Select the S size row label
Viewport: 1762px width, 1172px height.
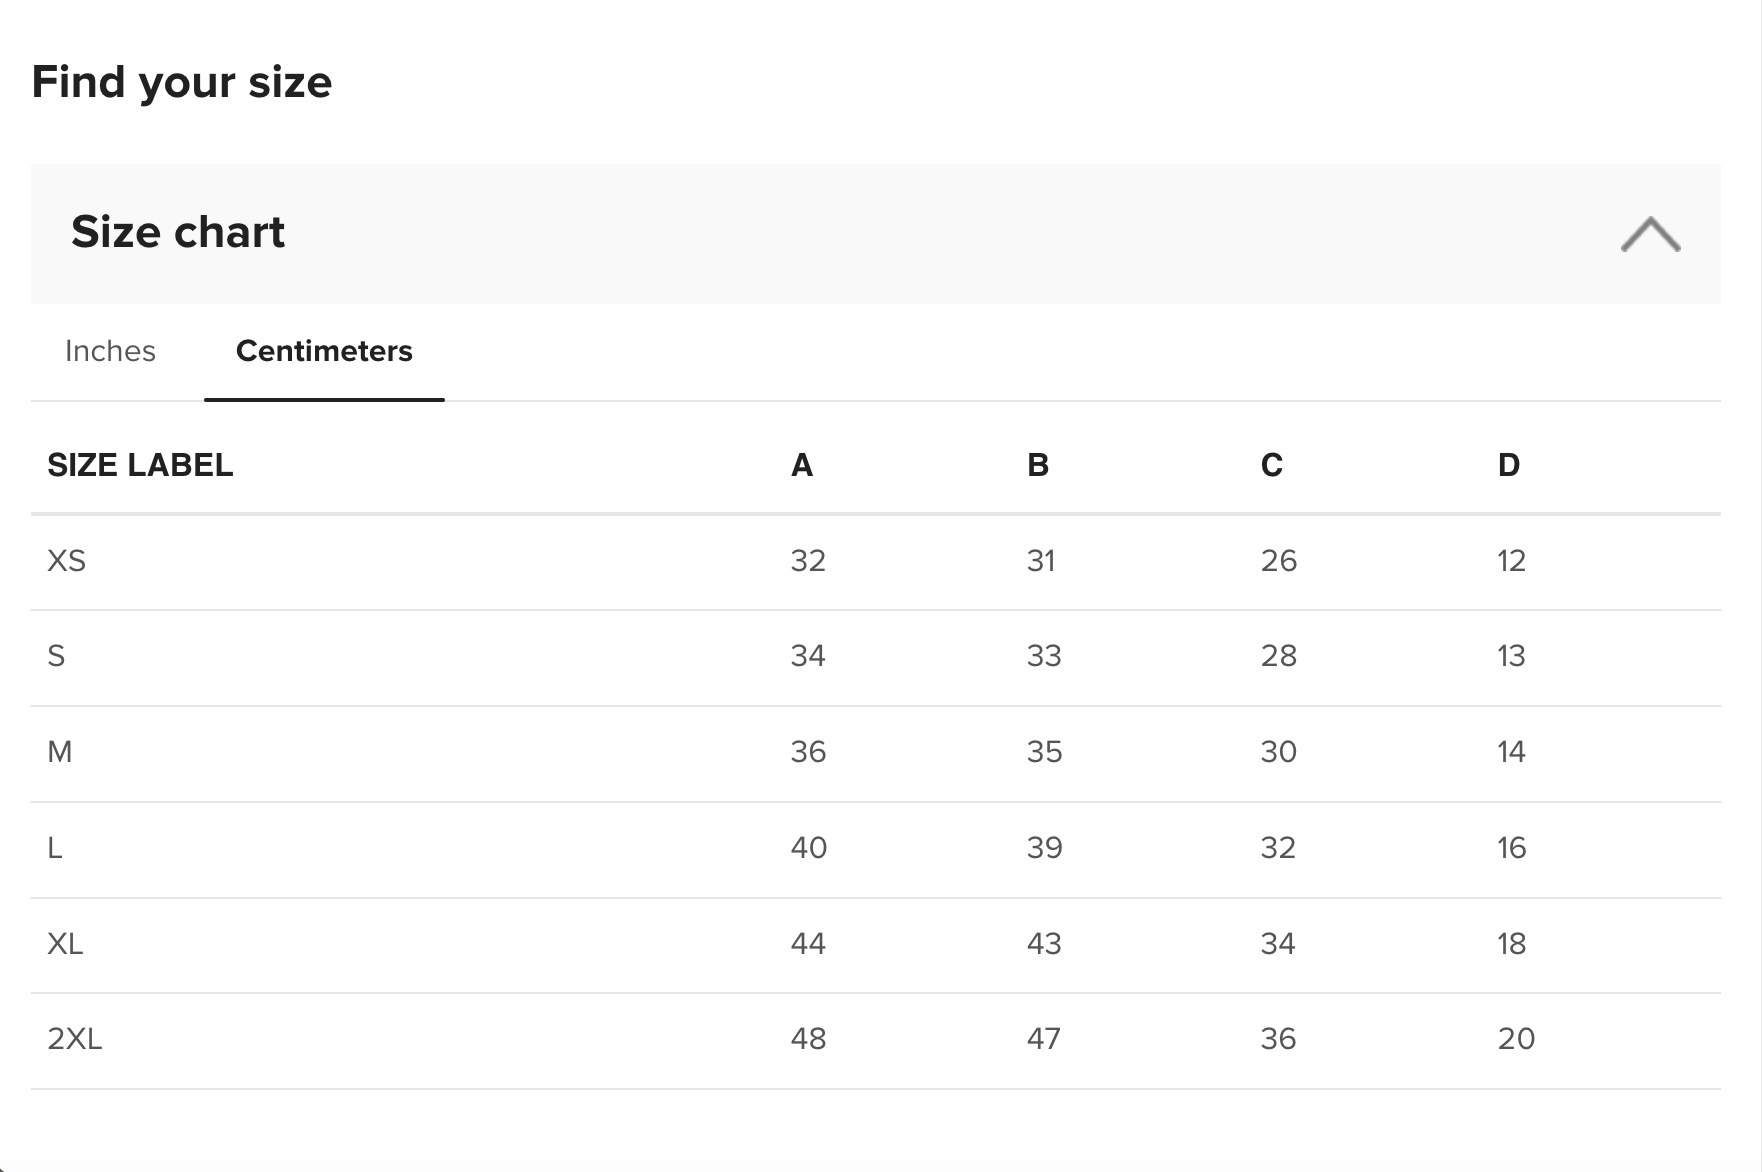(x=56, y=656)
